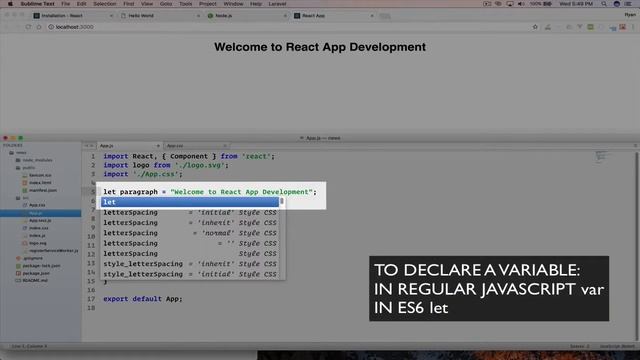Click the import logo code line
Image resolution: width=640 pixels, height=360 pixels.
click(166, 165)
